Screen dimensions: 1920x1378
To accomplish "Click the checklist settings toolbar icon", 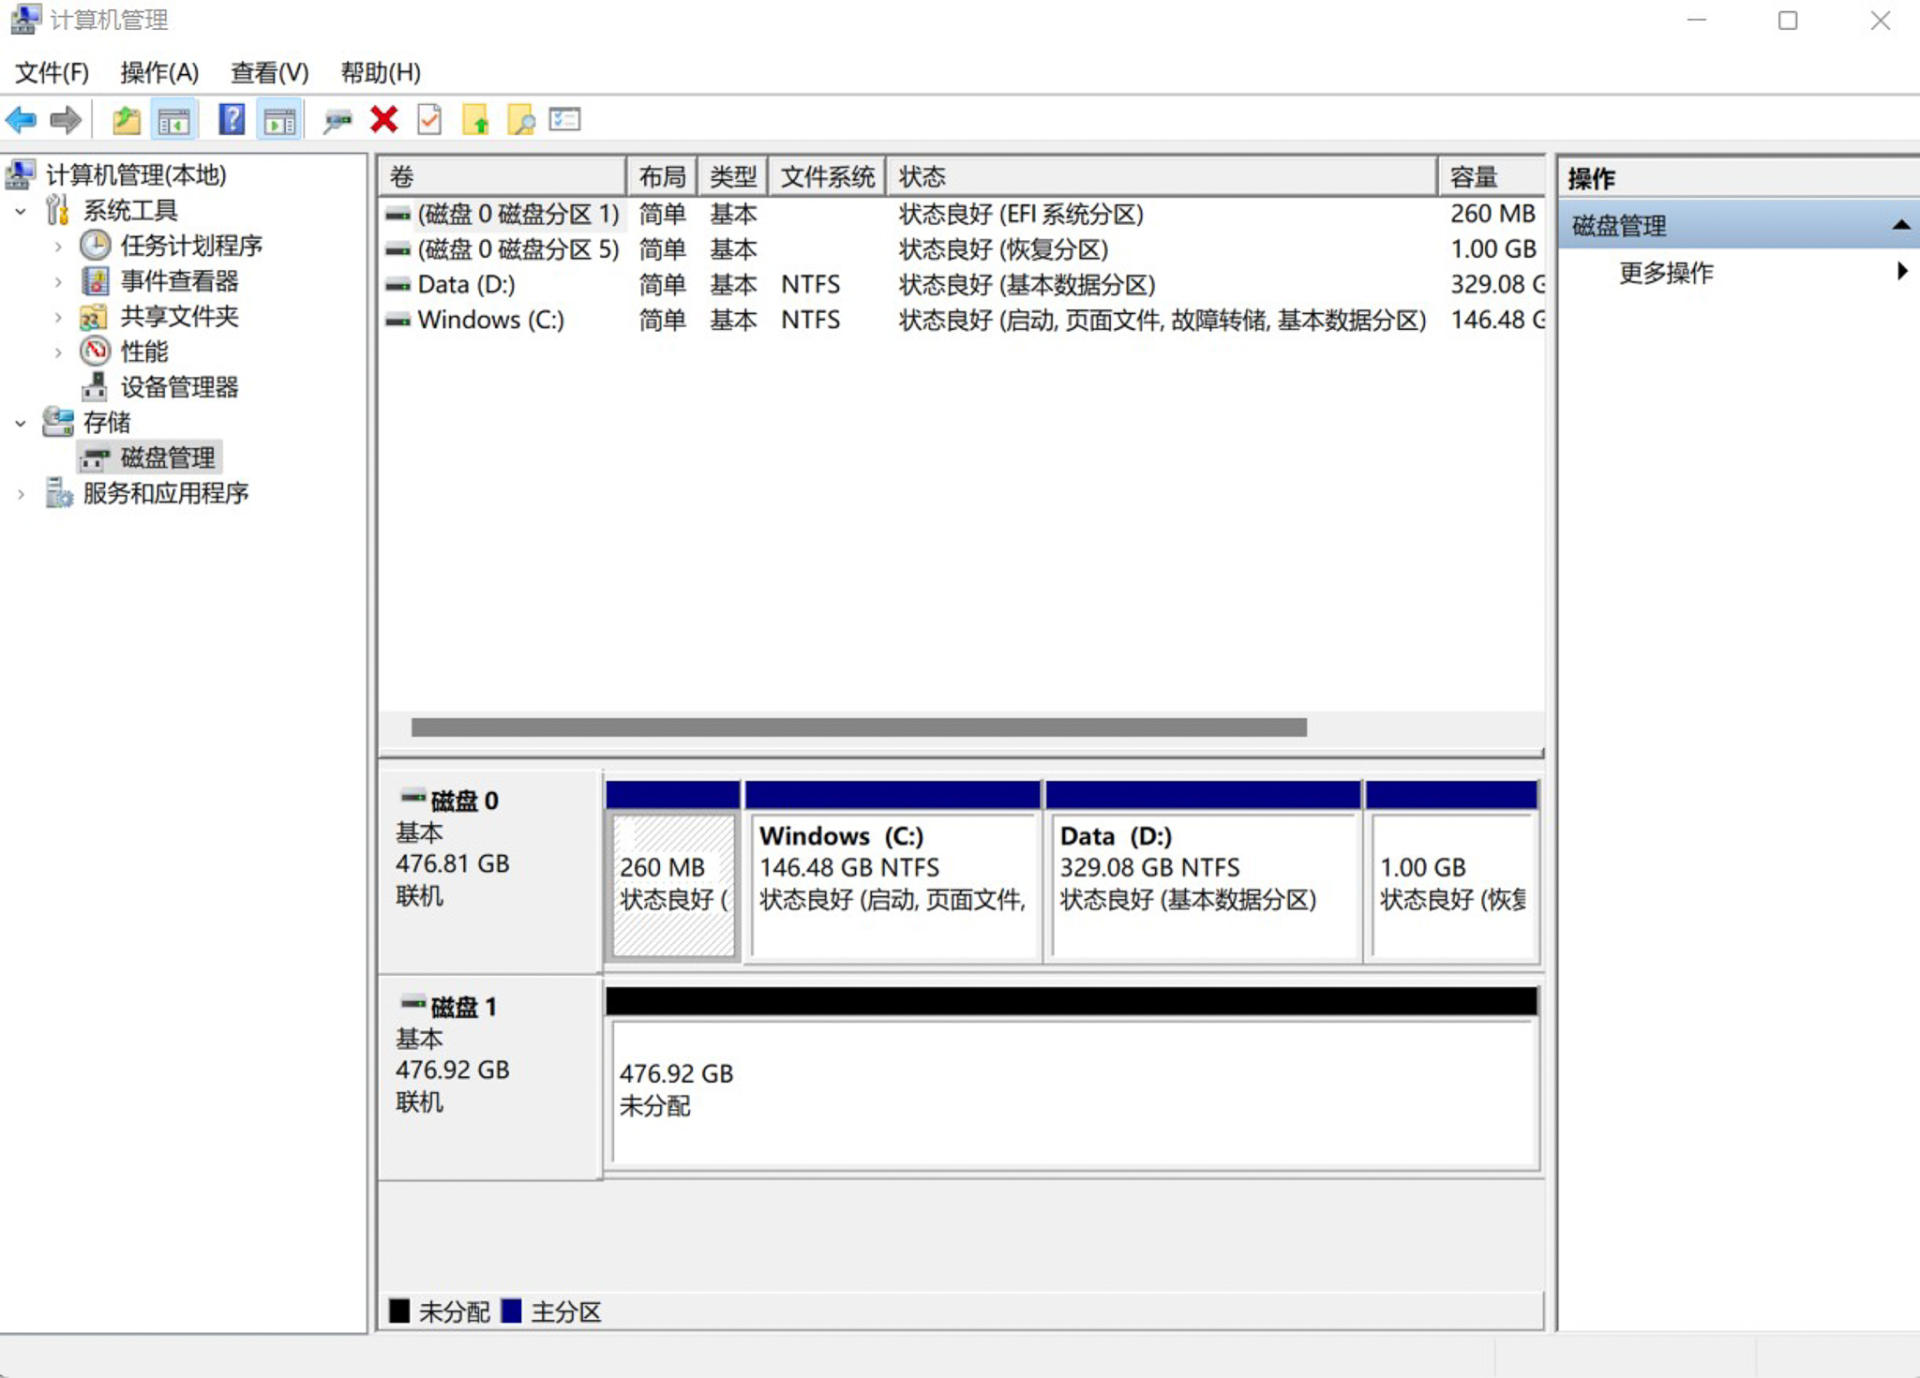I will click(x=565, y=120).
